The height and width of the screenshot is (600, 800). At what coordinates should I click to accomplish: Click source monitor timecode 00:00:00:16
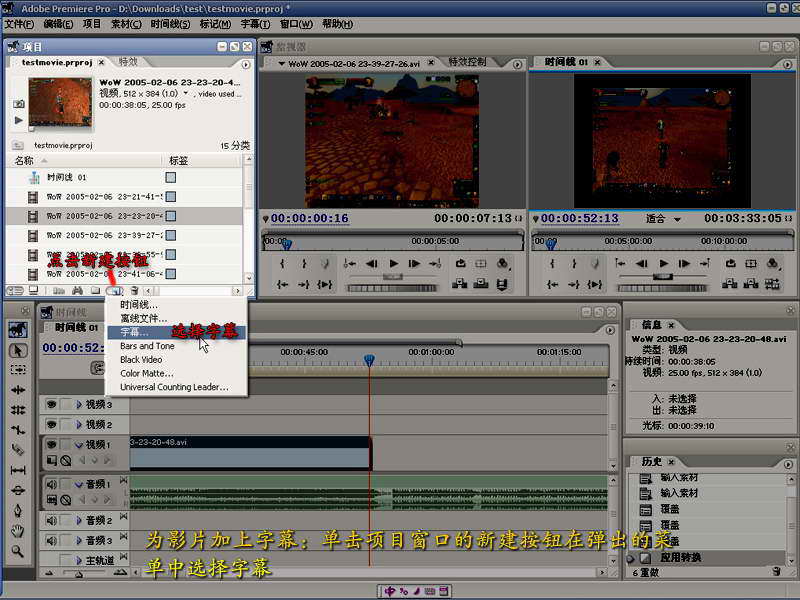(310, 218)
